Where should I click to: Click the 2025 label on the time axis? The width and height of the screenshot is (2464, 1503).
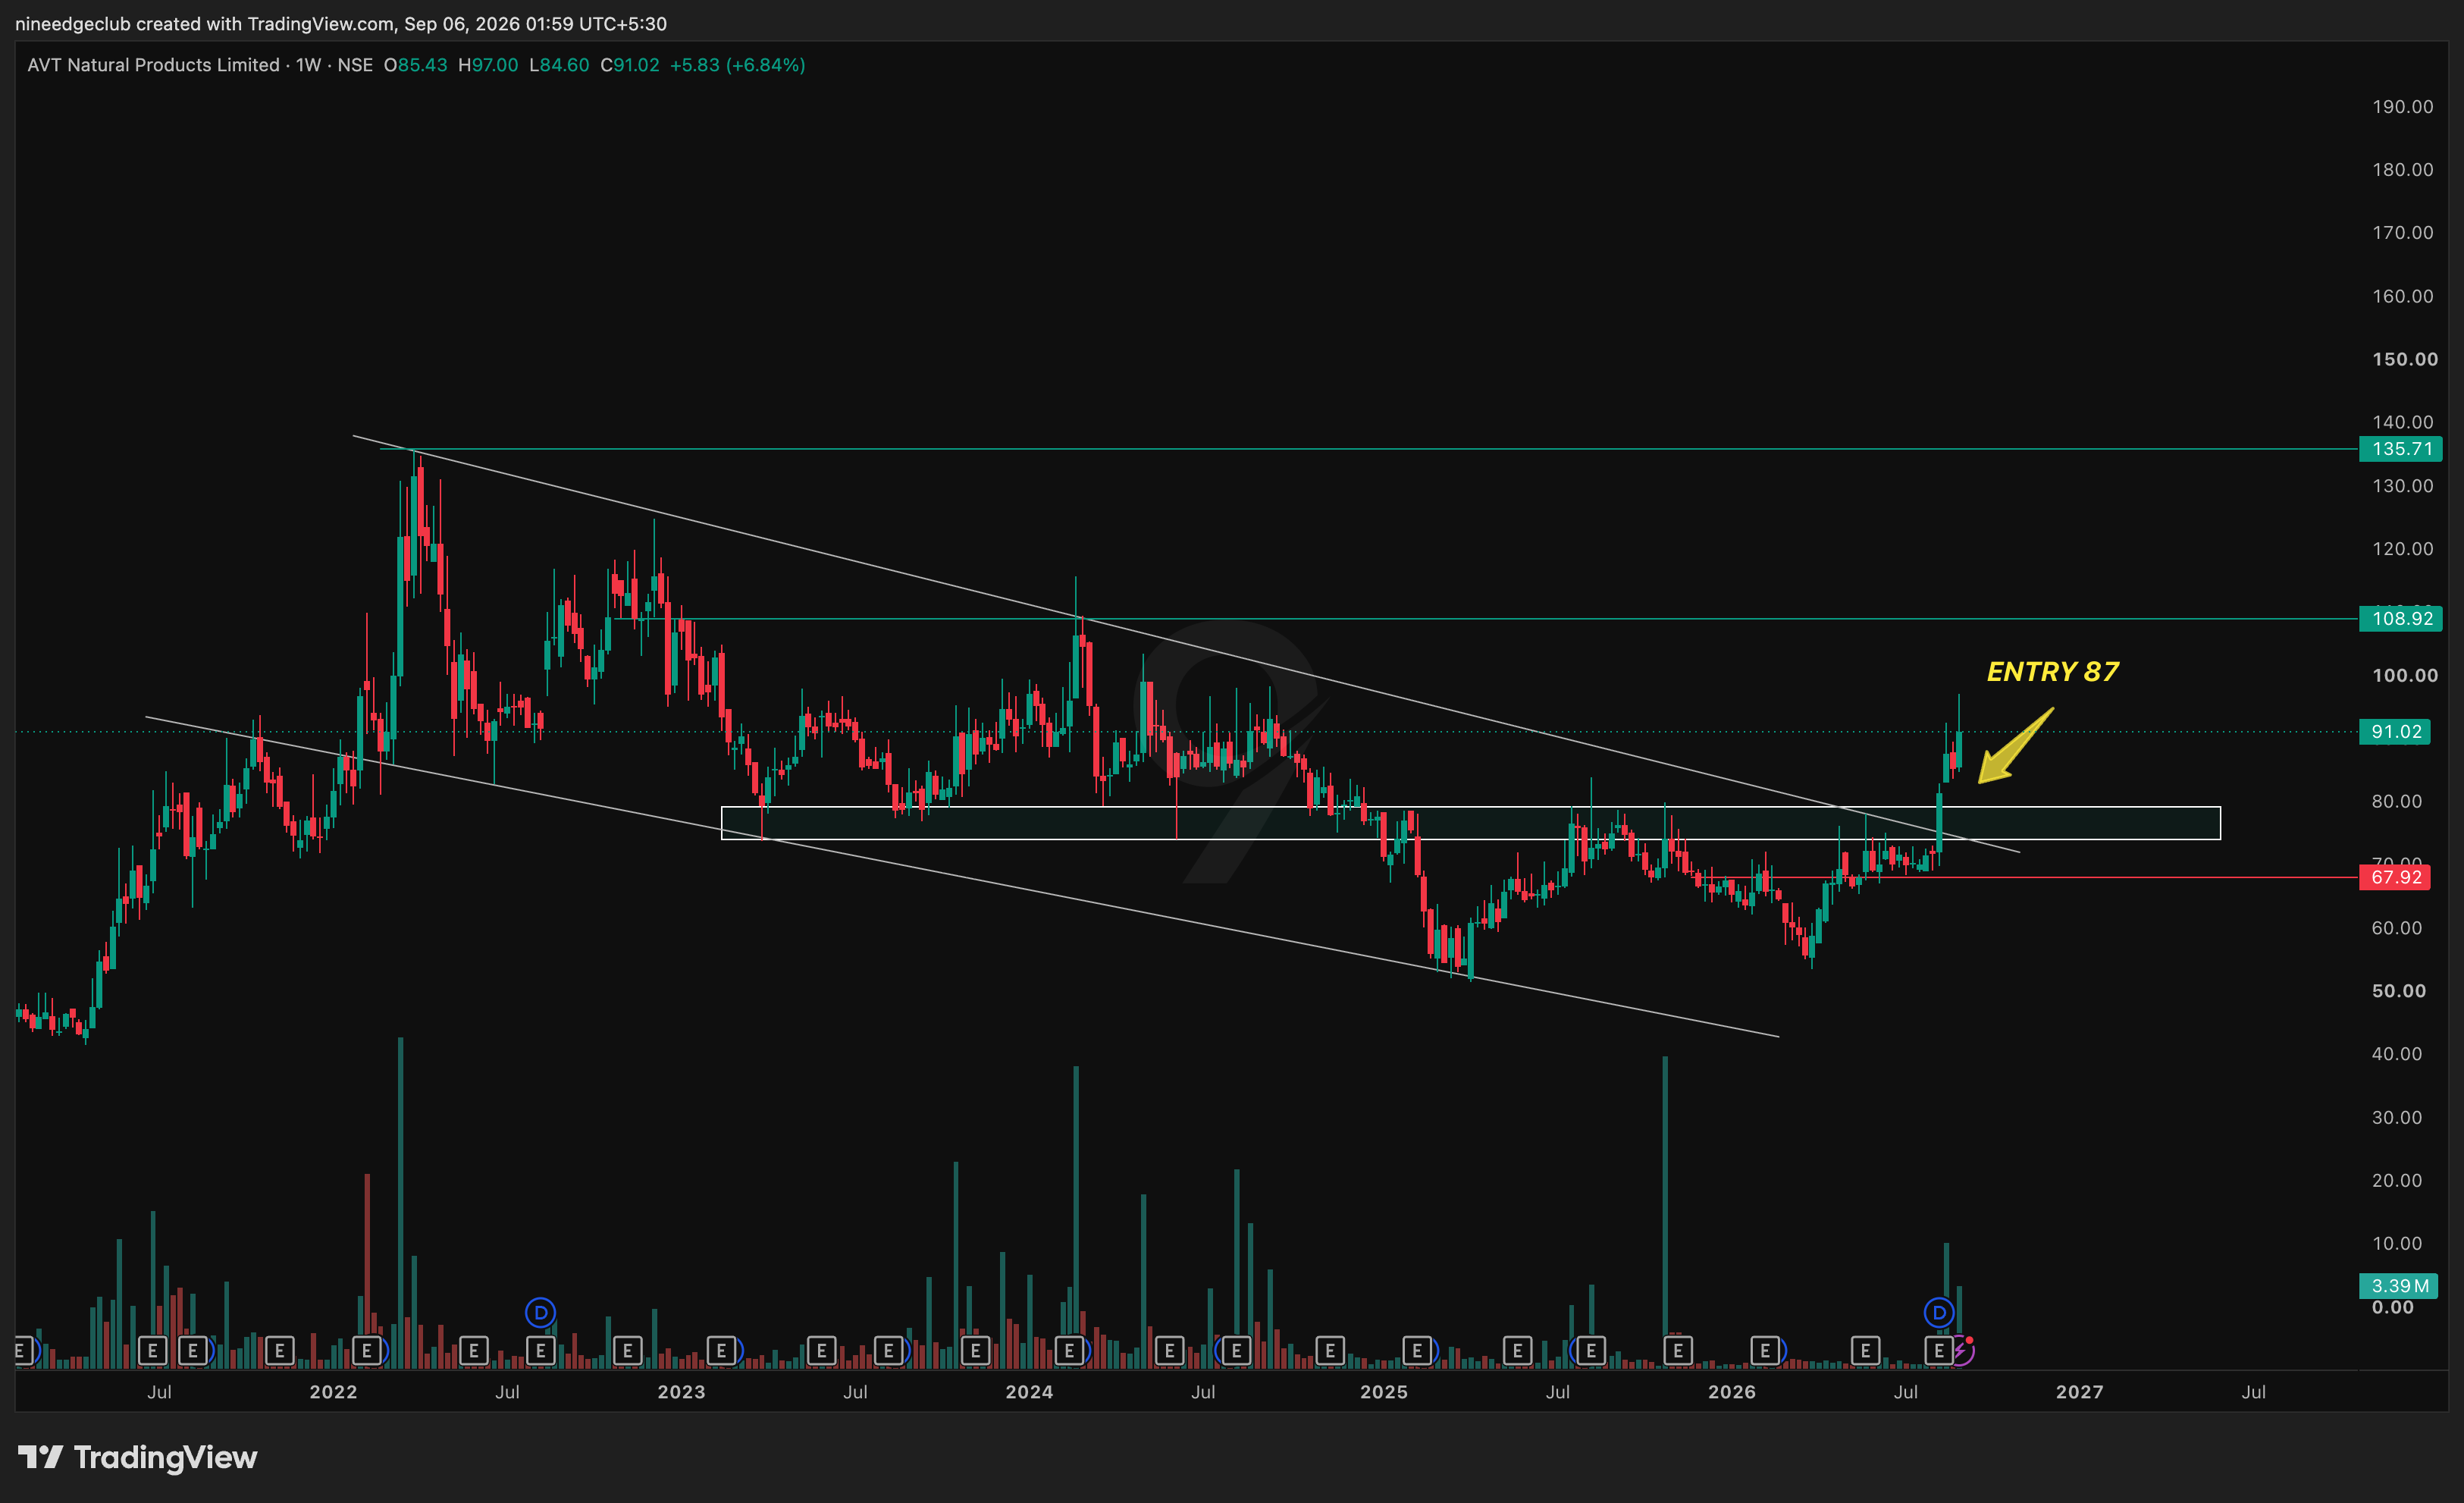coord(1384,1392)
